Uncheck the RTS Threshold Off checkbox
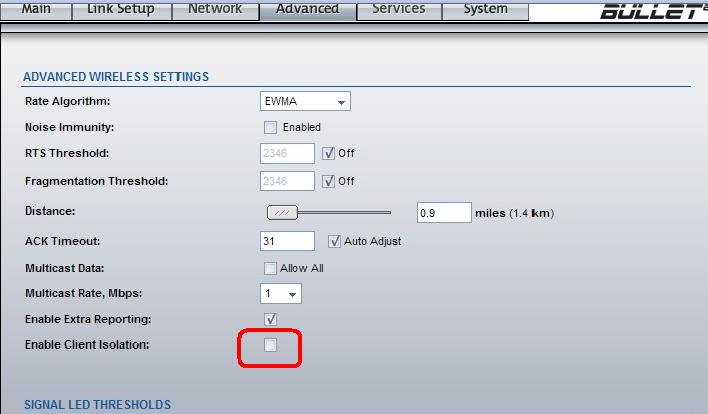This screenshot has width=708, height=414. click(x=328, y=154)
